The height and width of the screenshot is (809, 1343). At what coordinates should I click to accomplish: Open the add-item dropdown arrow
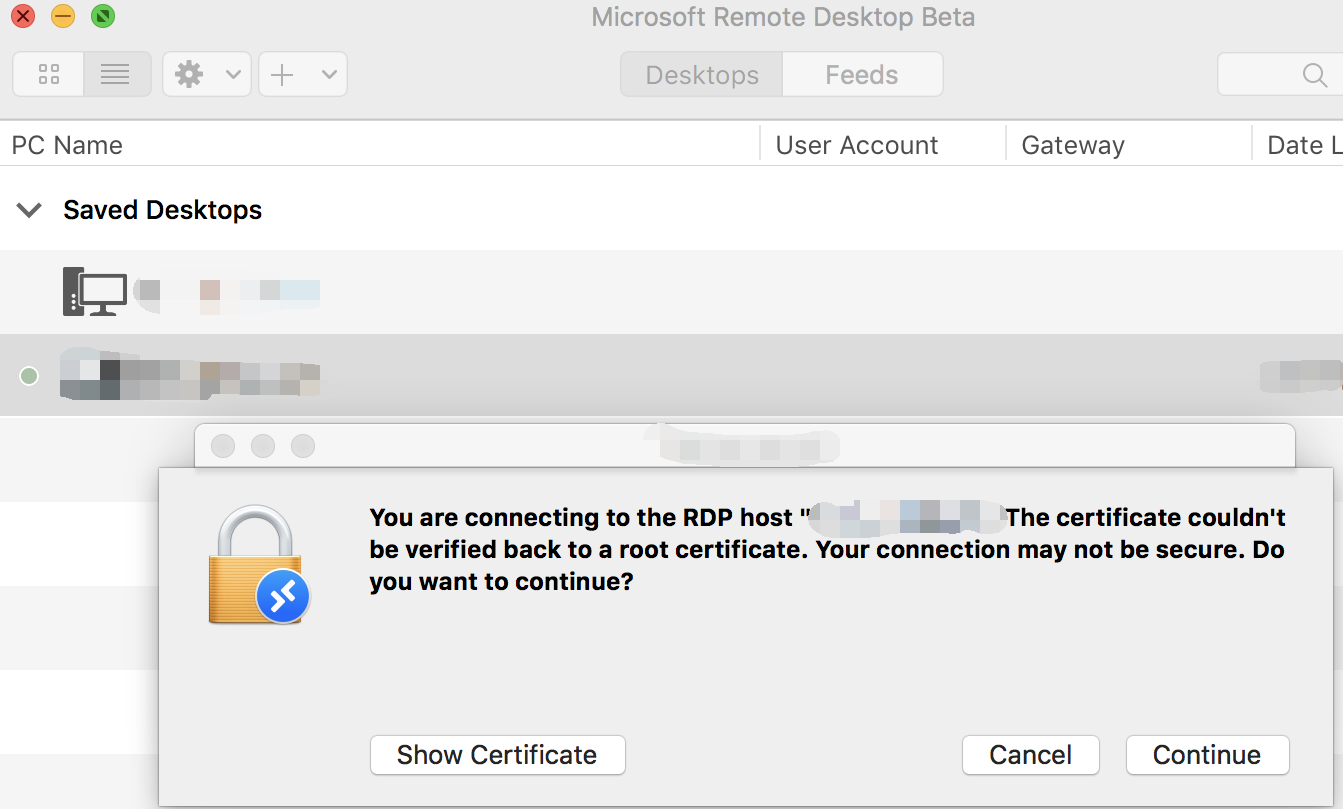(x=328, y=75)
